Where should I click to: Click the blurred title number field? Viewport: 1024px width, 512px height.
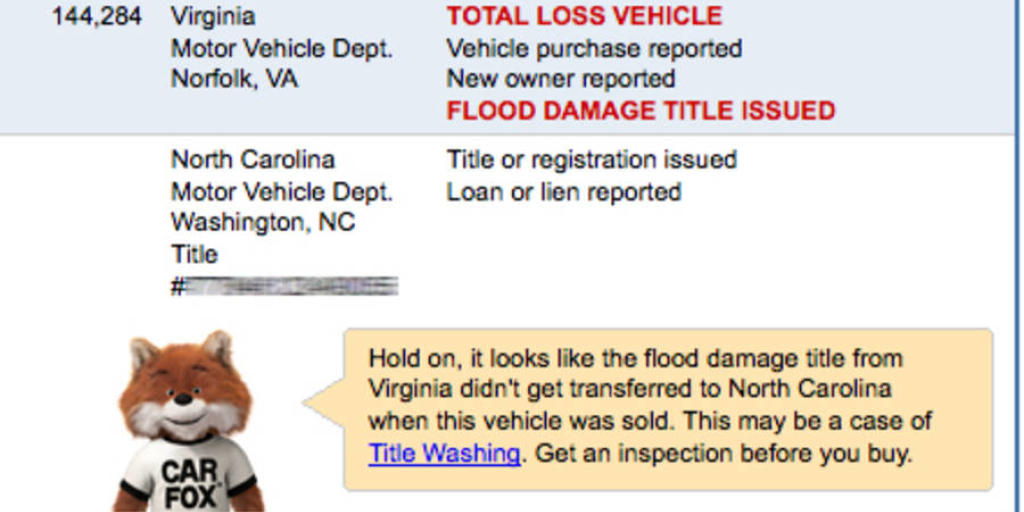[x=285, y=287]
